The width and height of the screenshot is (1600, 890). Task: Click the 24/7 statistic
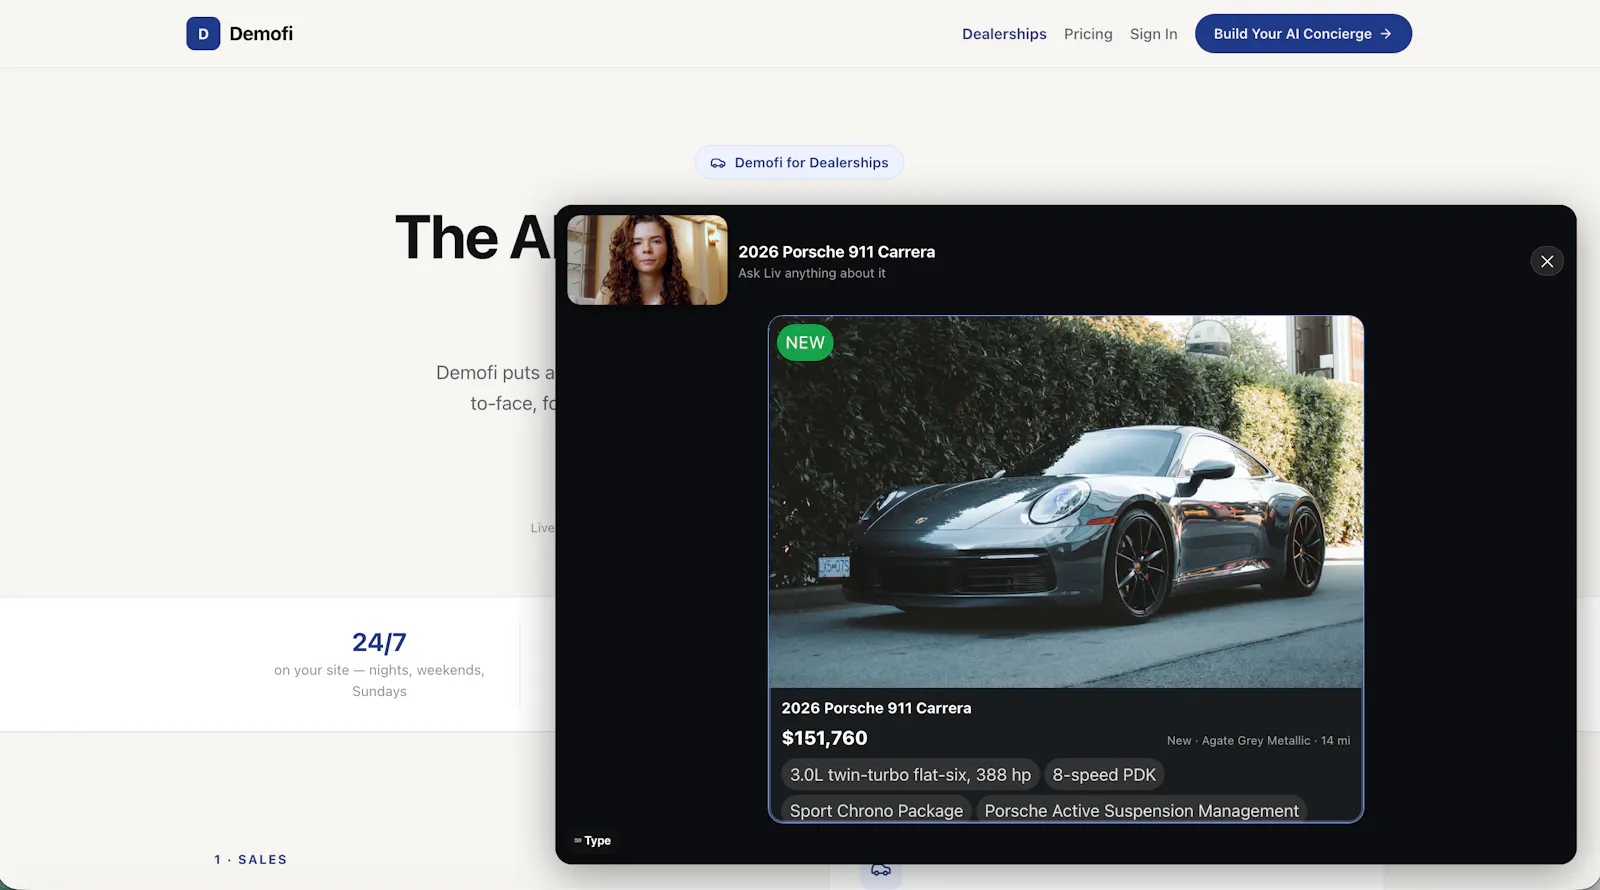[x=379, y=642]
